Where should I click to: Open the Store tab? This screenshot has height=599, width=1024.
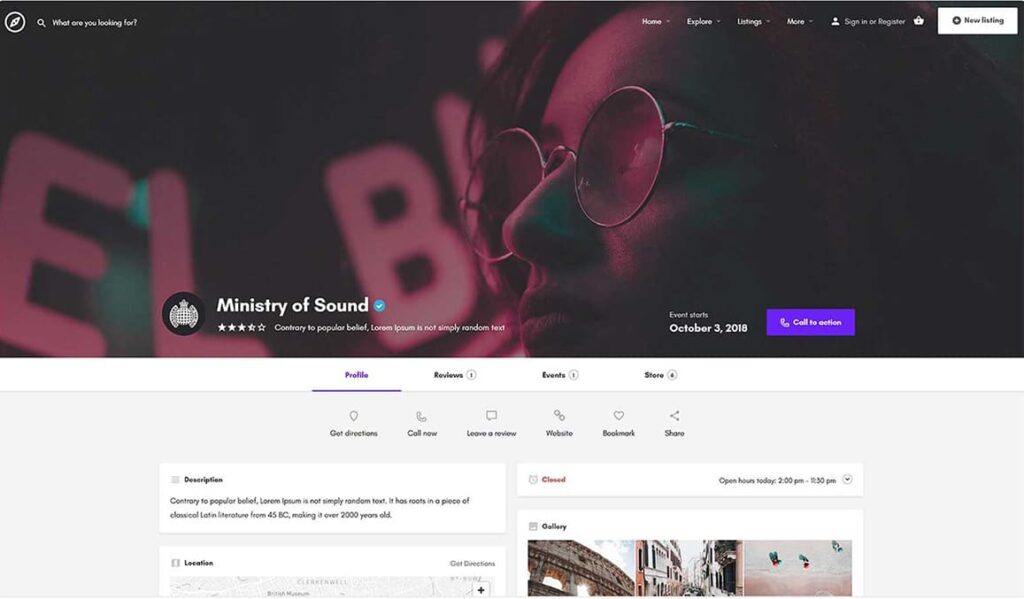pyautogui.click(x=660, y=375)
